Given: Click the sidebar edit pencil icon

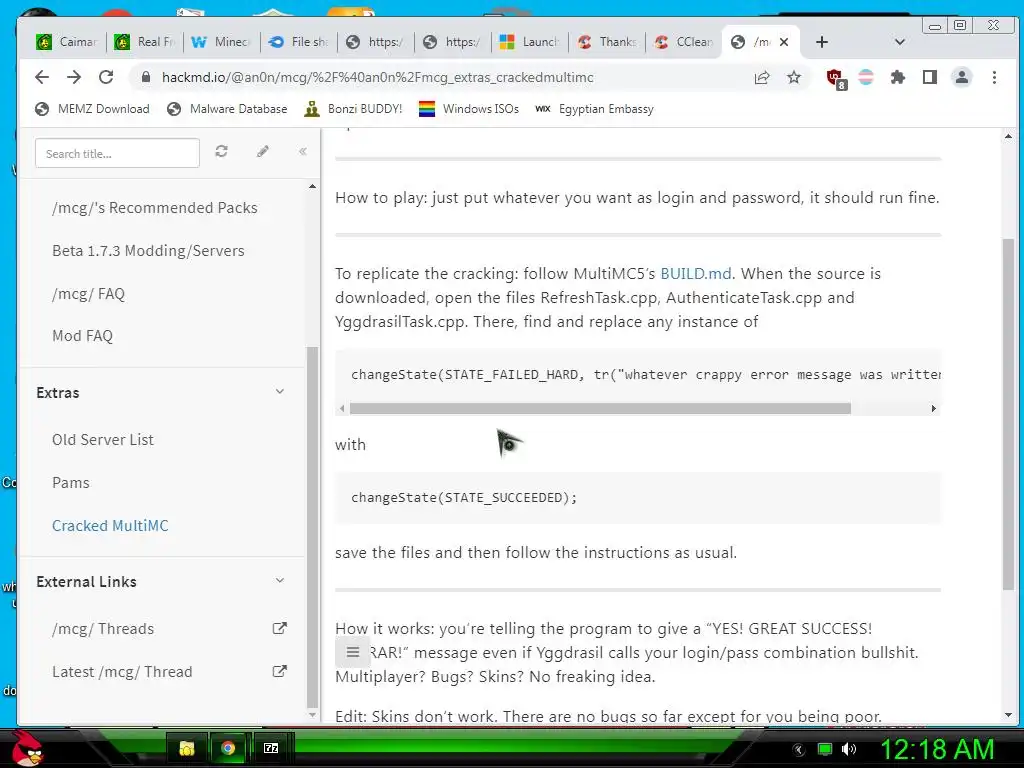Looking at the screenshot, I should pyautogui.click(x=263, y=152).
